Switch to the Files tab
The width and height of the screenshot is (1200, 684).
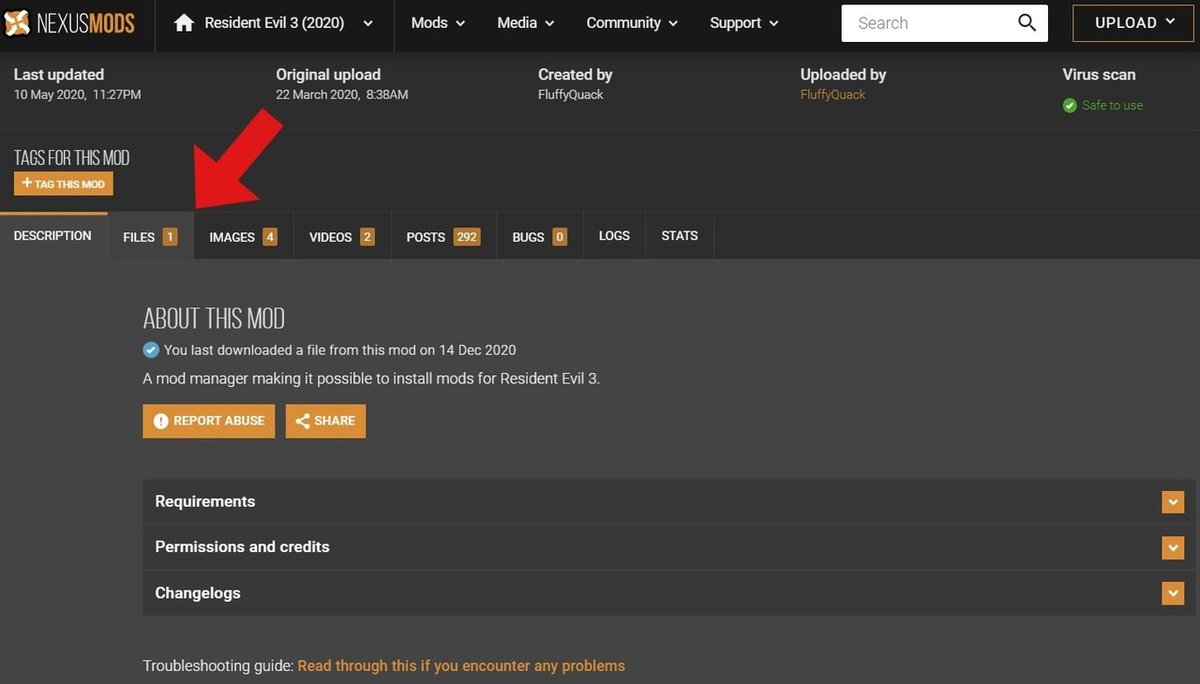pyautogui.click(x=150, y=237)
